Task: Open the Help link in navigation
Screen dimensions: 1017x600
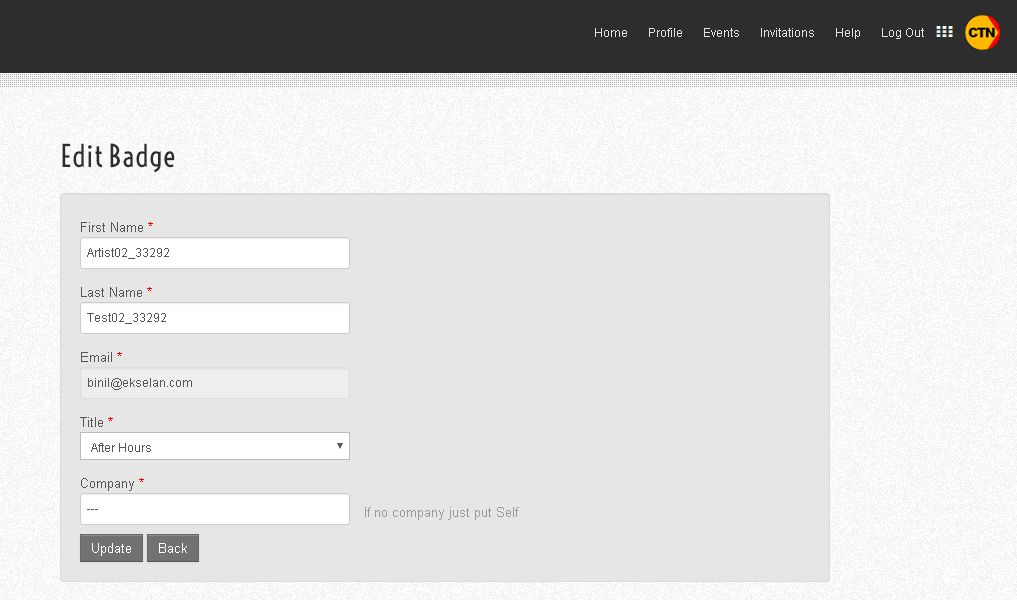Action: click(847, 33)
